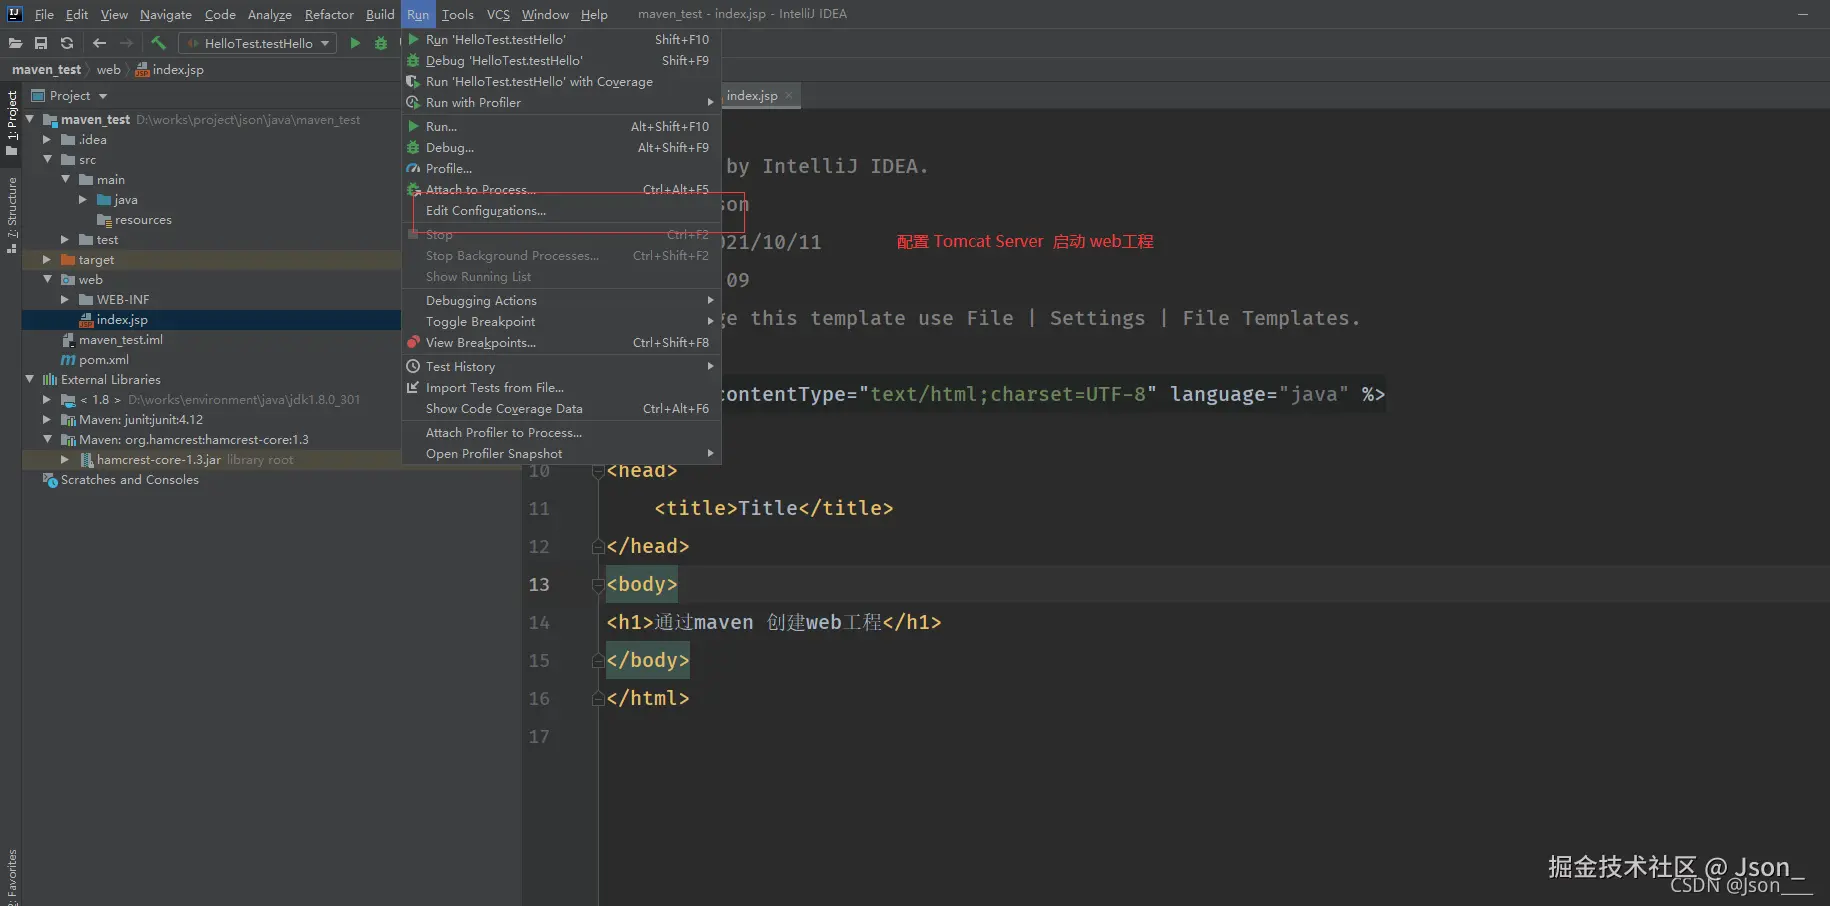Open the Open Profiler Snapshot submenu
Screen dimensions: 1830x906
coord(561,453)
